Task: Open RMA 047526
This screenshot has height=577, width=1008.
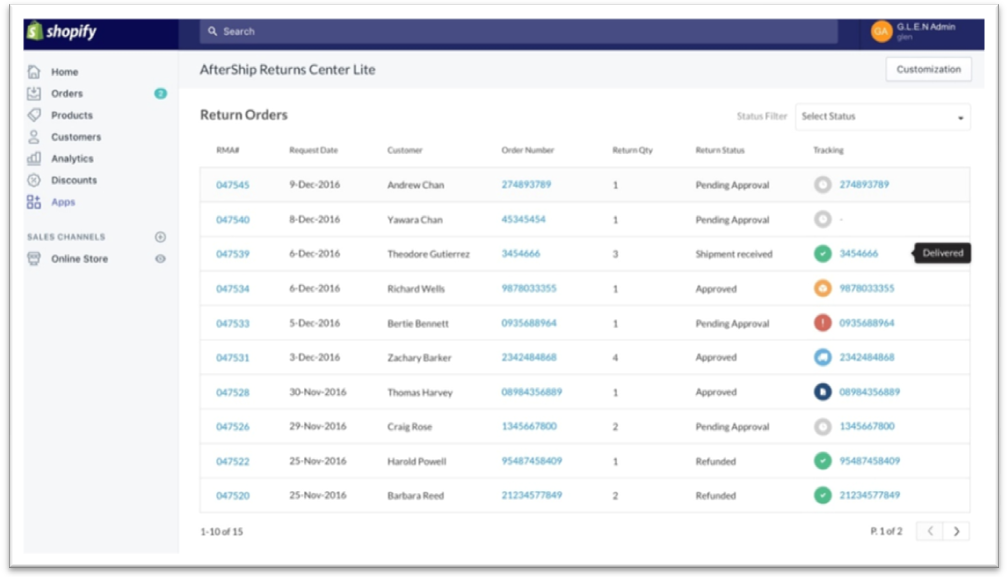Action: (233, 427)
